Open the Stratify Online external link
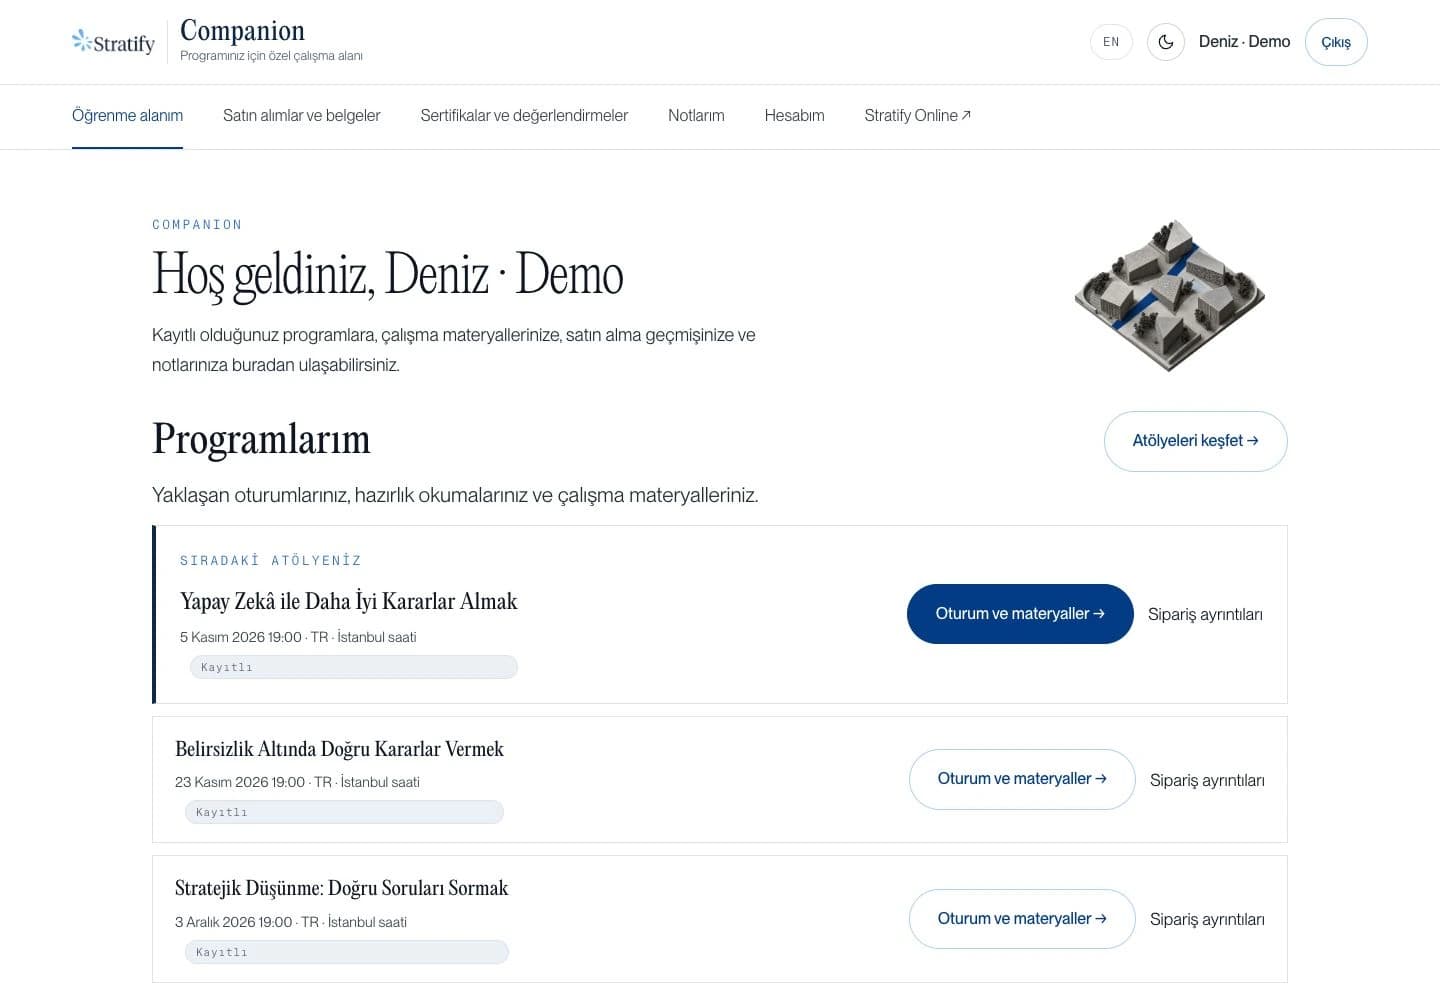This screenshot has width=1440, height=1000. [x=917, y=116]
